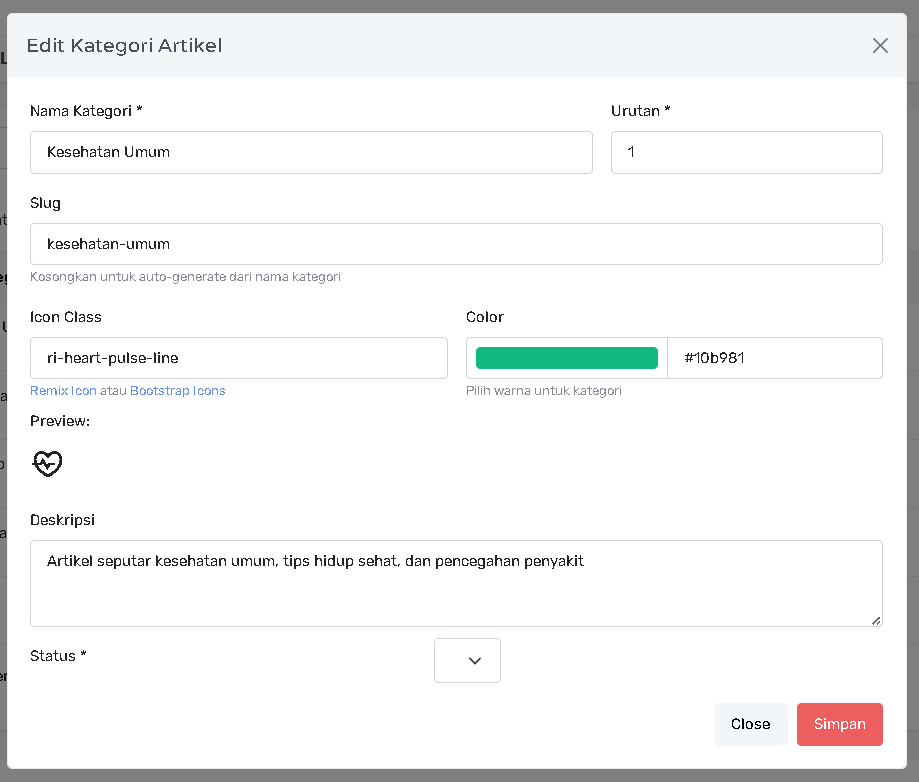The width and height of the screenshot is (919, 782).
Task: Click the Icon Class label
Action: pos(66,317)
